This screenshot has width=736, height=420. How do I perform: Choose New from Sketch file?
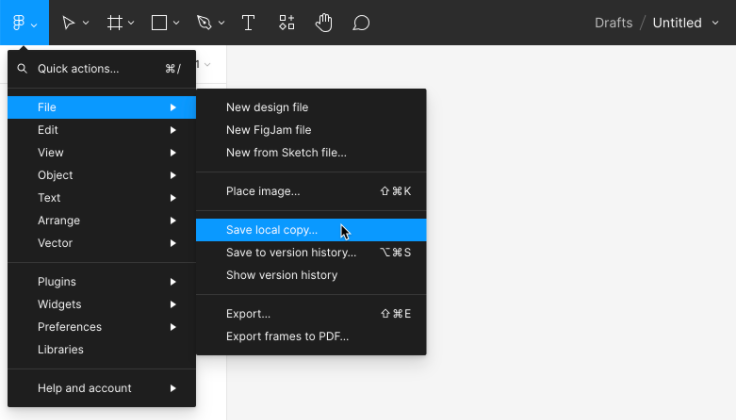pyautogui.click(x=311, y=153)
